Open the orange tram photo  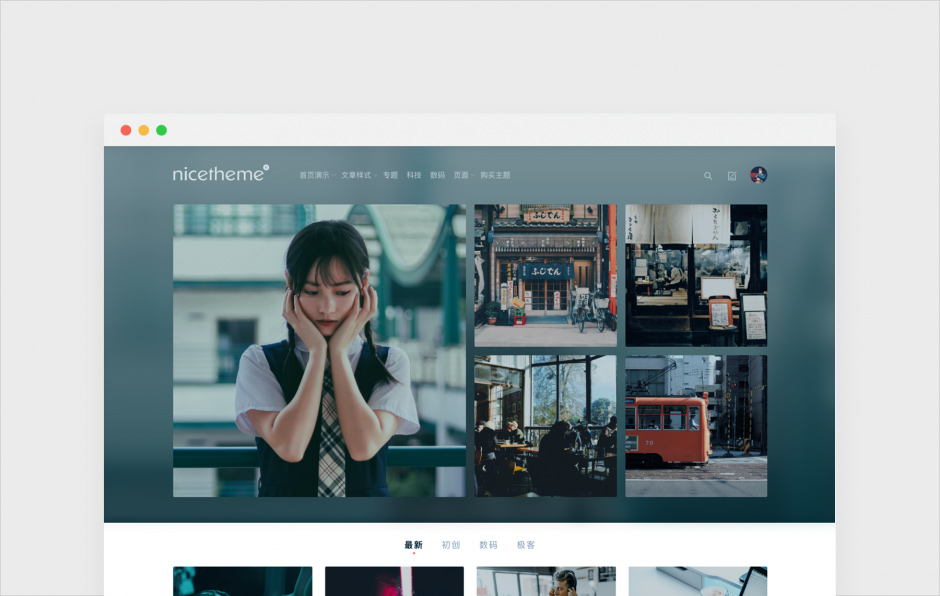(x=696, y=426)
